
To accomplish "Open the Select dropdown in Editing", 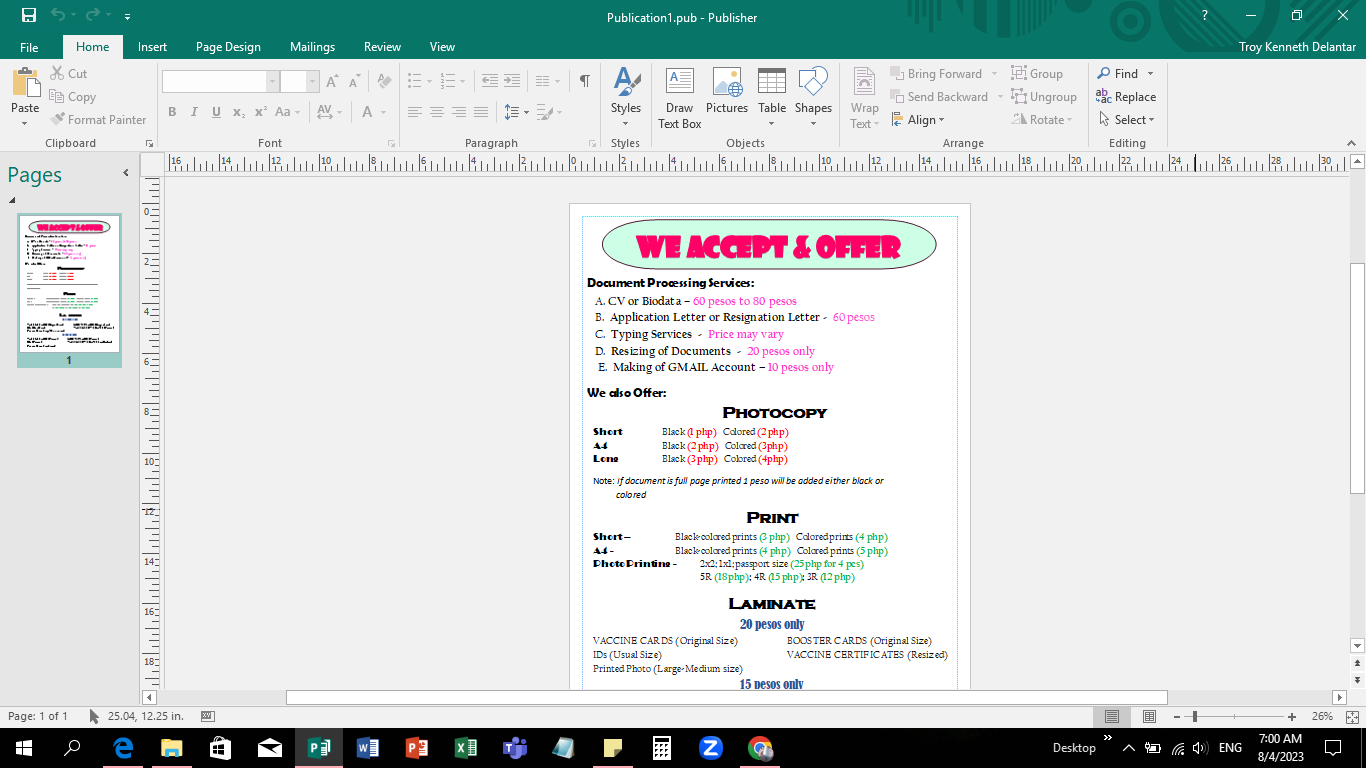I will point(1126,120).
